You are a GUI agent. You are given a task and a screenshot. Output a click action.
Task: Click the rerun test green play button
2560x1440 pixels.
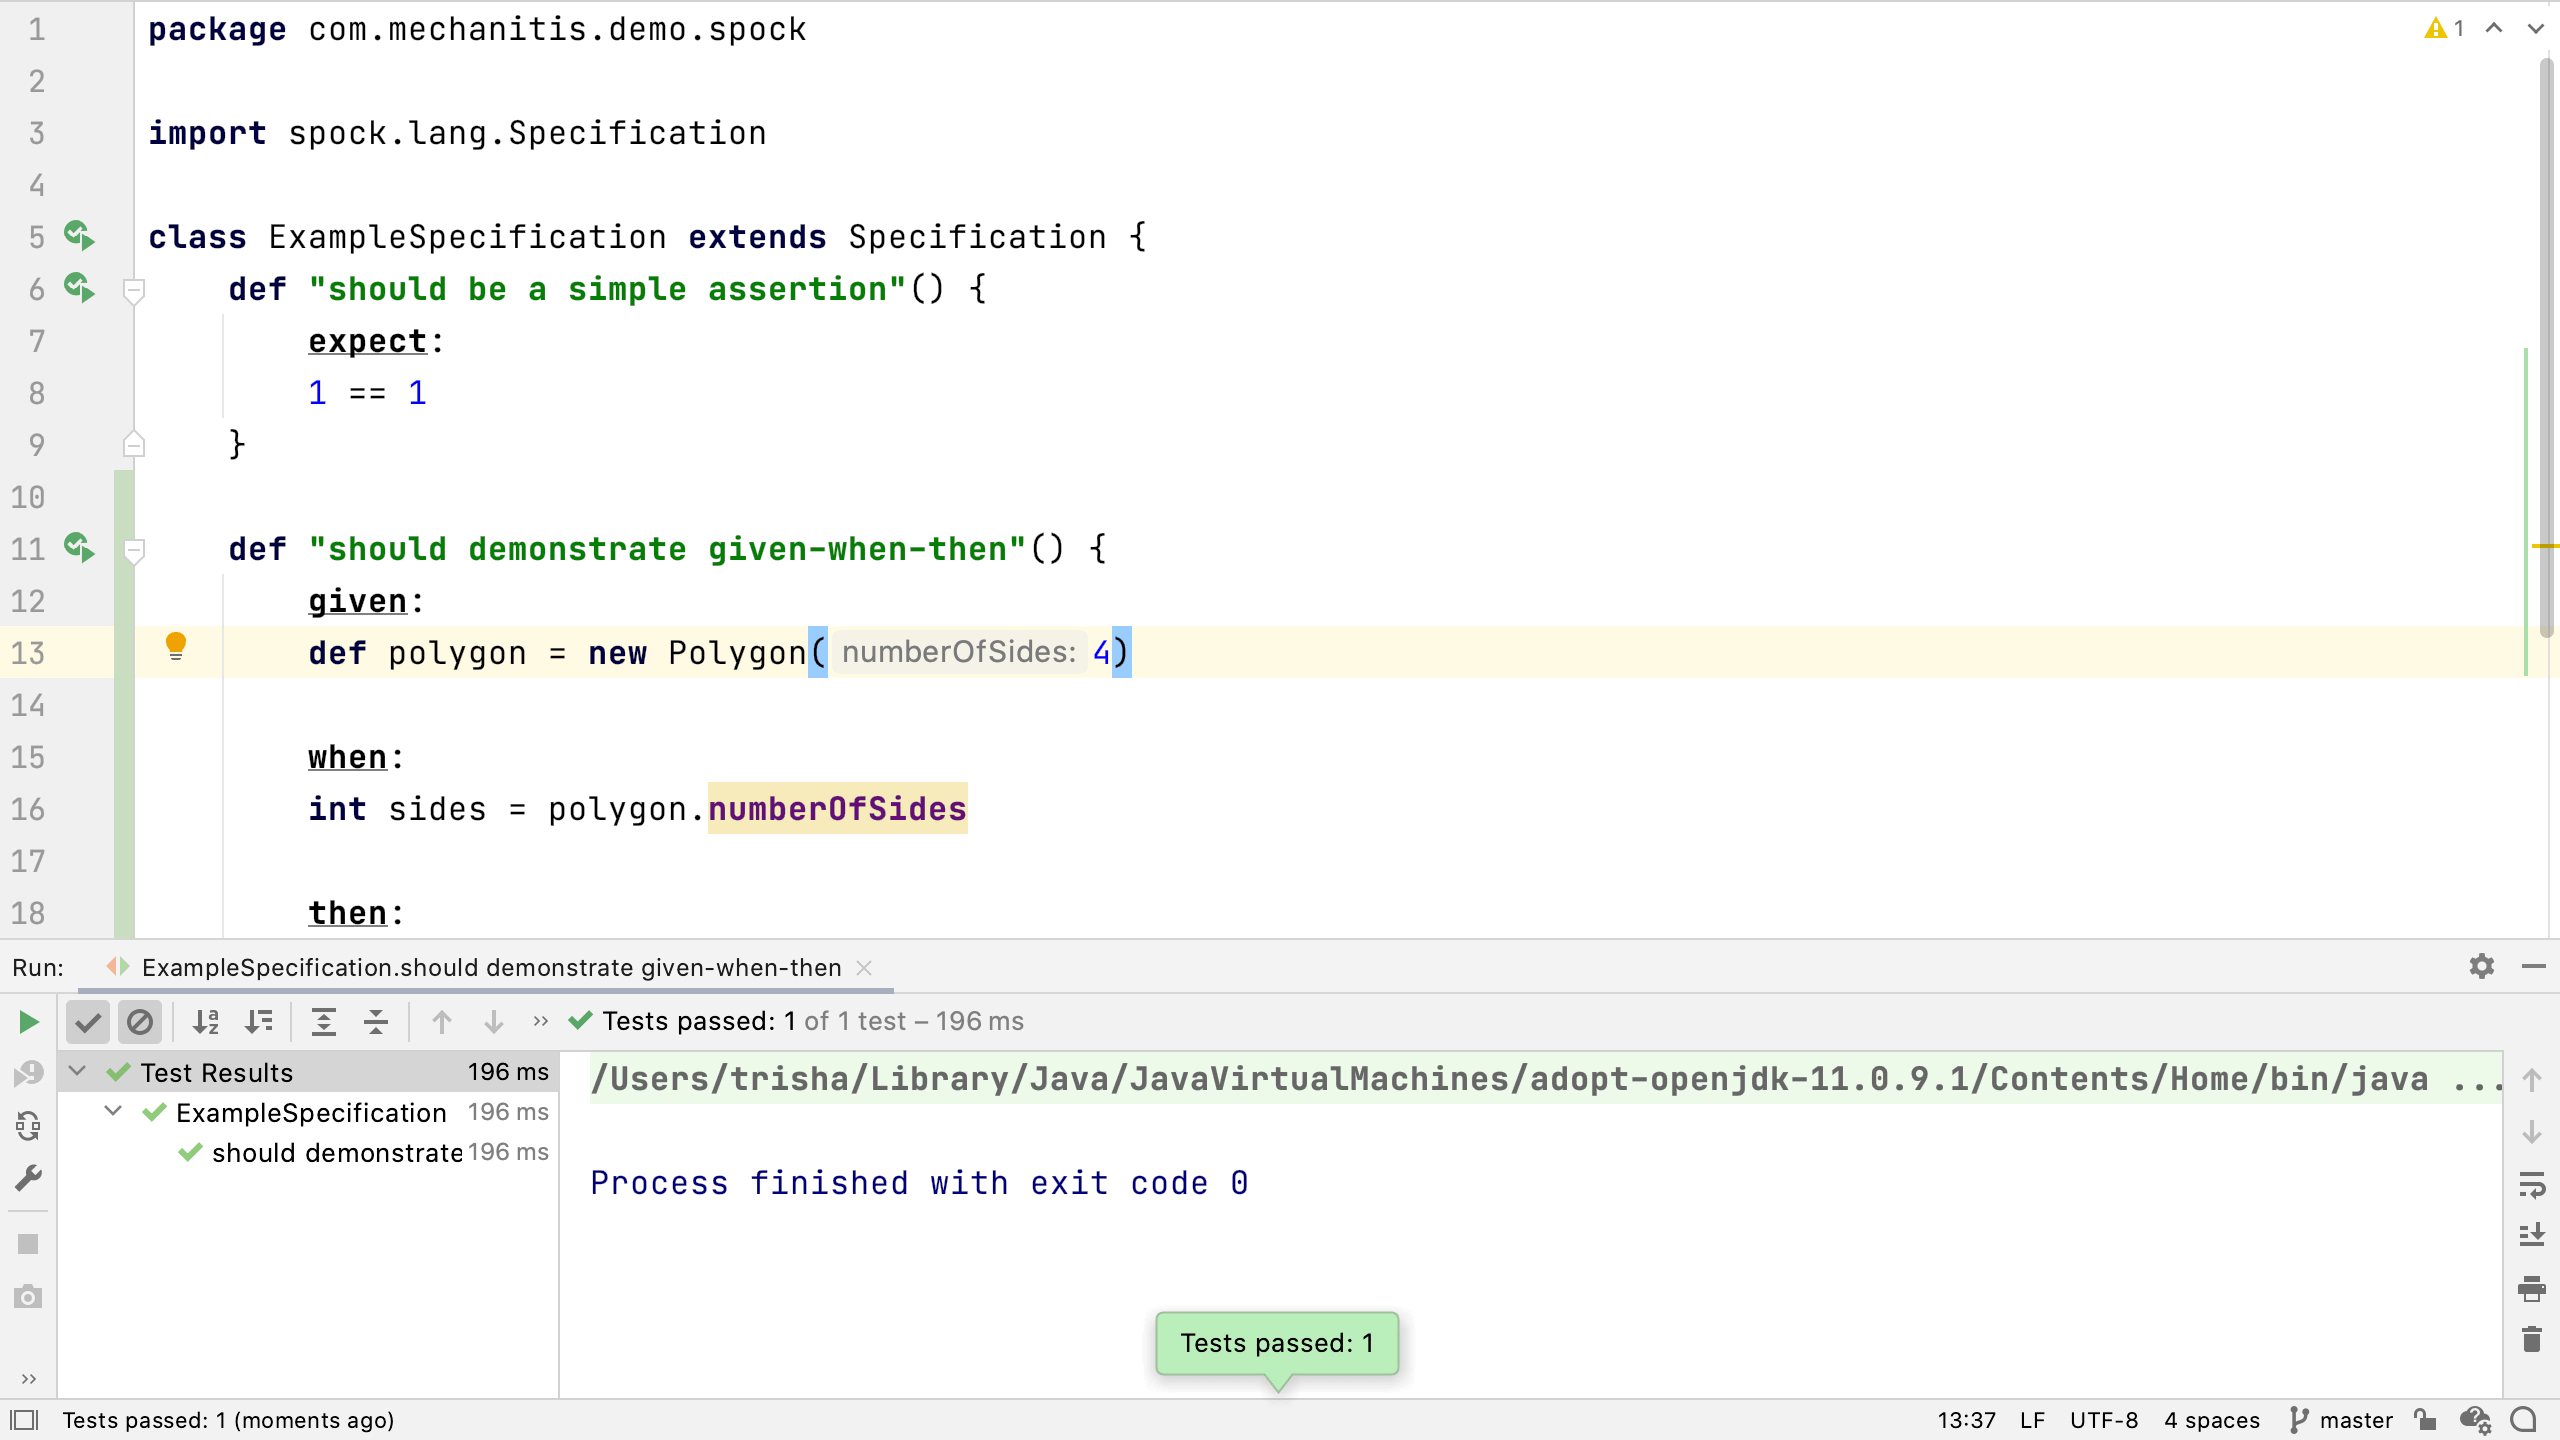click(28, 1022)
